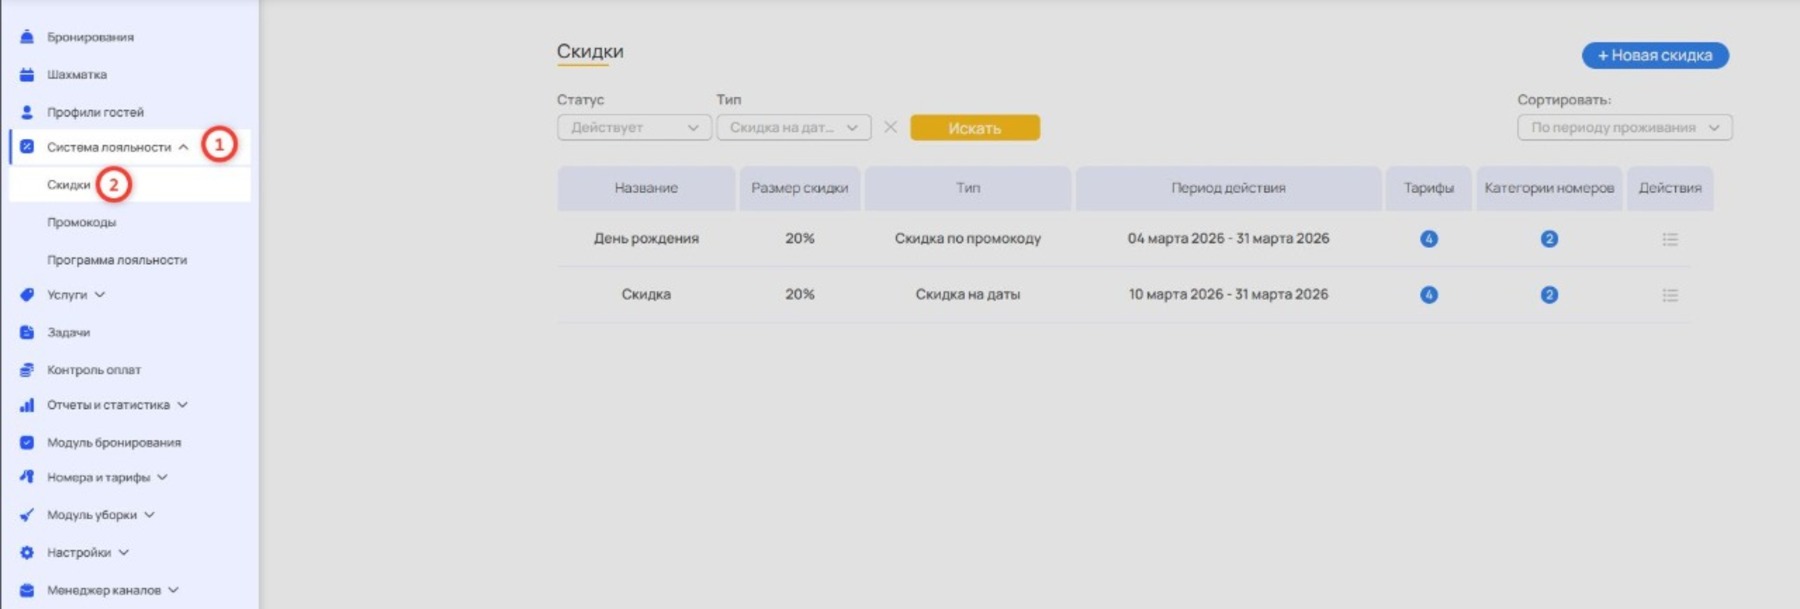Click the Бронирования bell icon in sidebar
This screenshot has height=609, width=1800.
coord(27,37)
